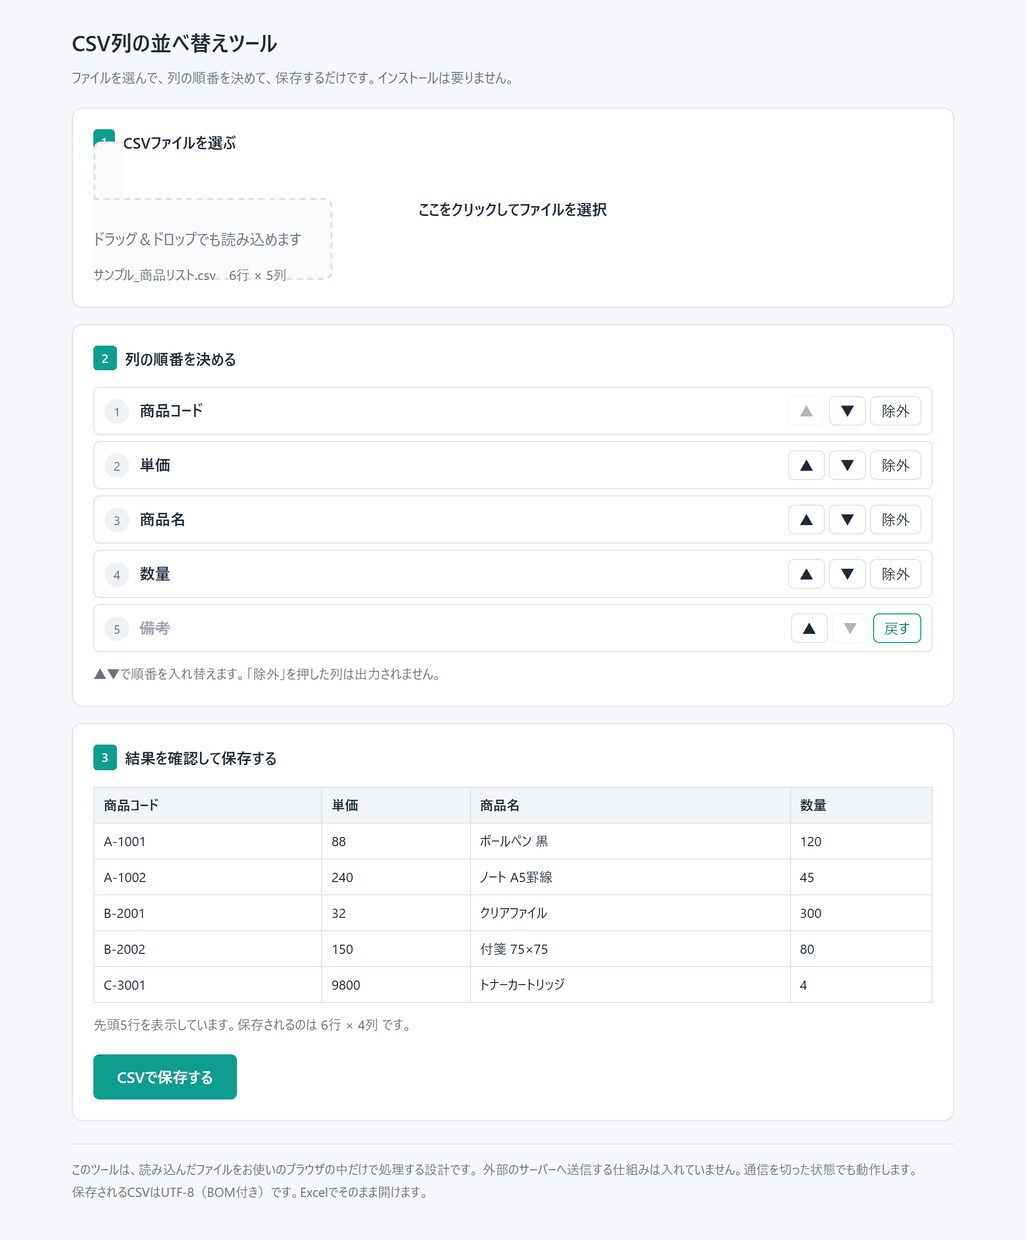Viewport: 1026px width, 1240px height.
Task: Click disabled up arrow for 商品コード
Action: 806,411
